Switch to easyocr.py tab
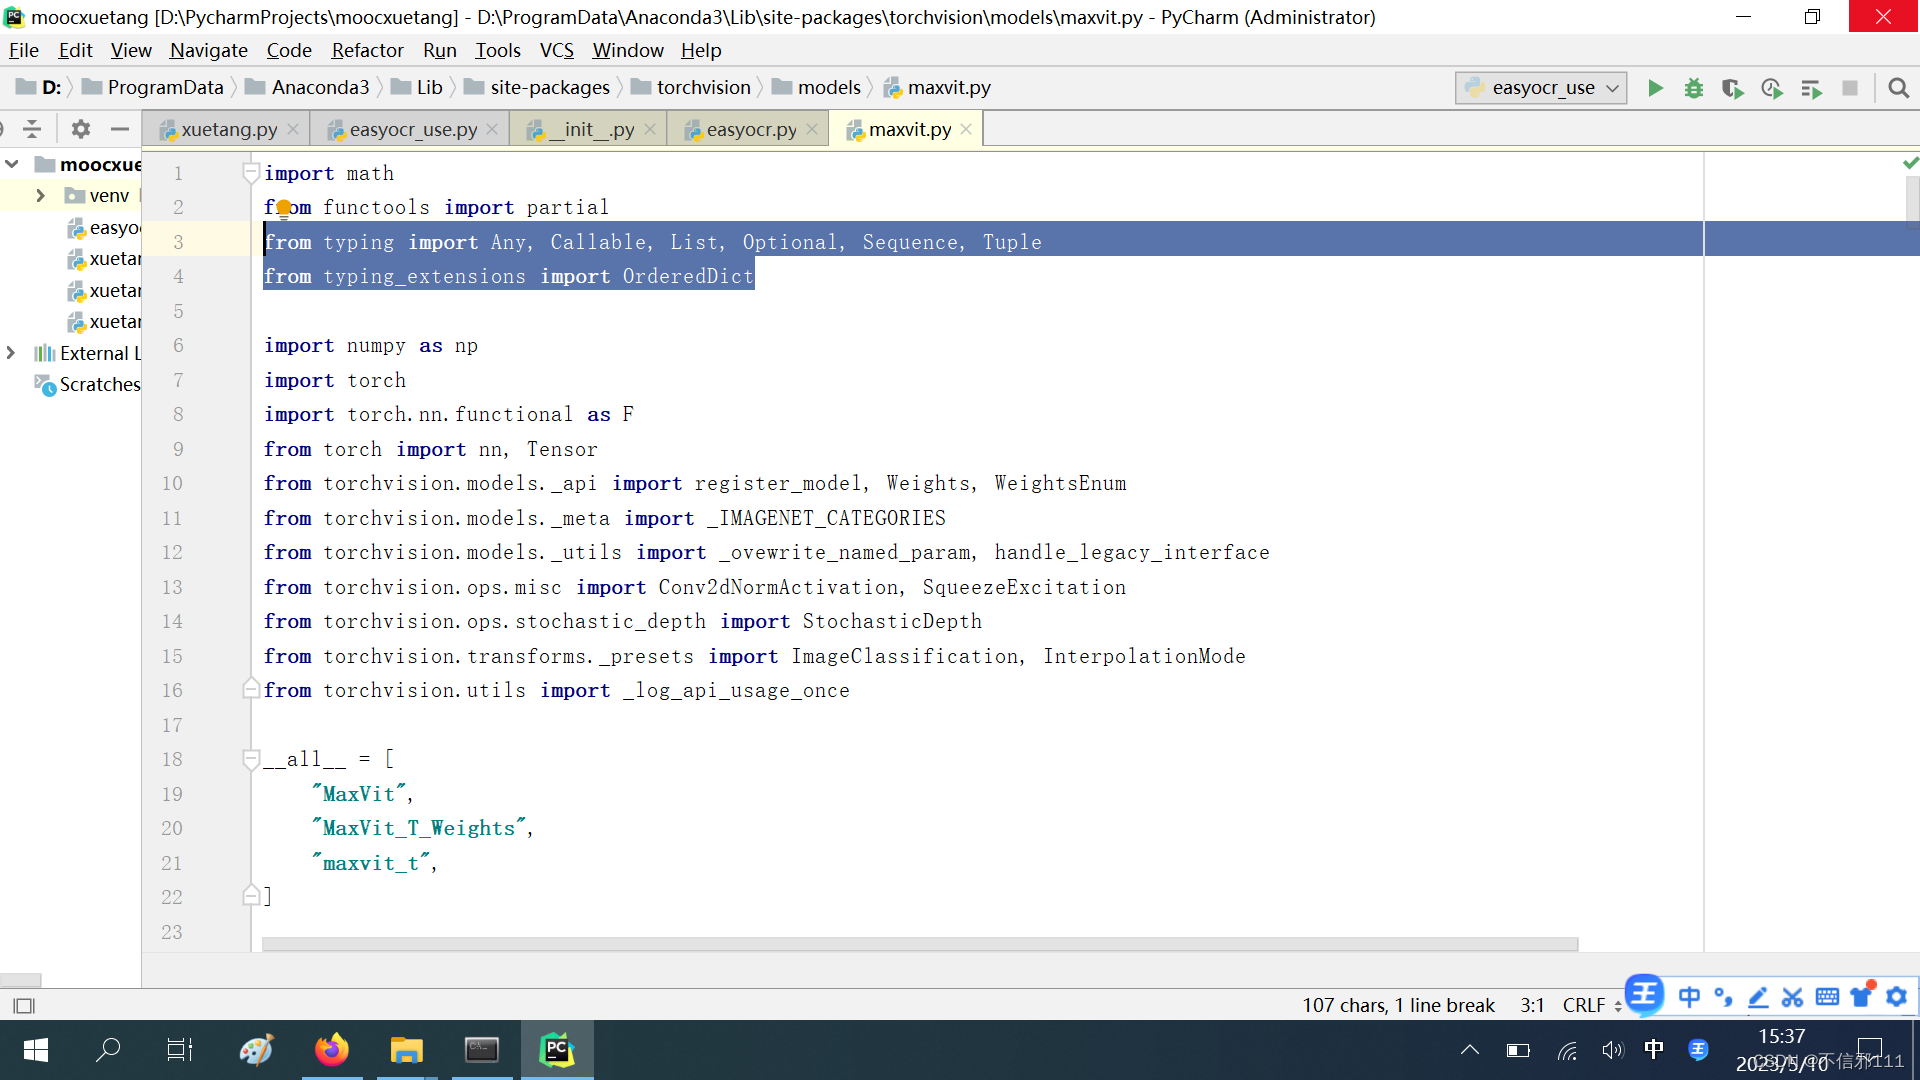Viewport: 1920px width, 1080px height. (x=750, y=129)
